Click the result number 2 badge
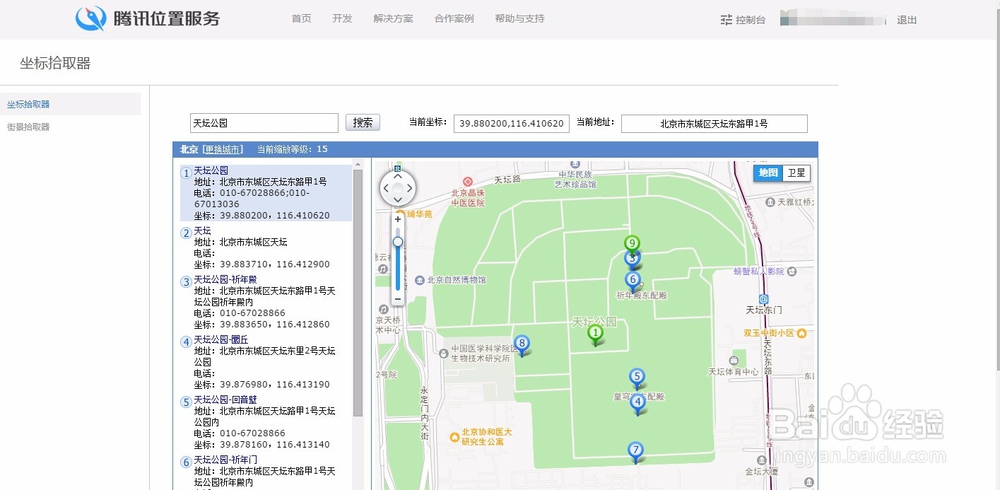The image size is (1000, 490). 186,233
